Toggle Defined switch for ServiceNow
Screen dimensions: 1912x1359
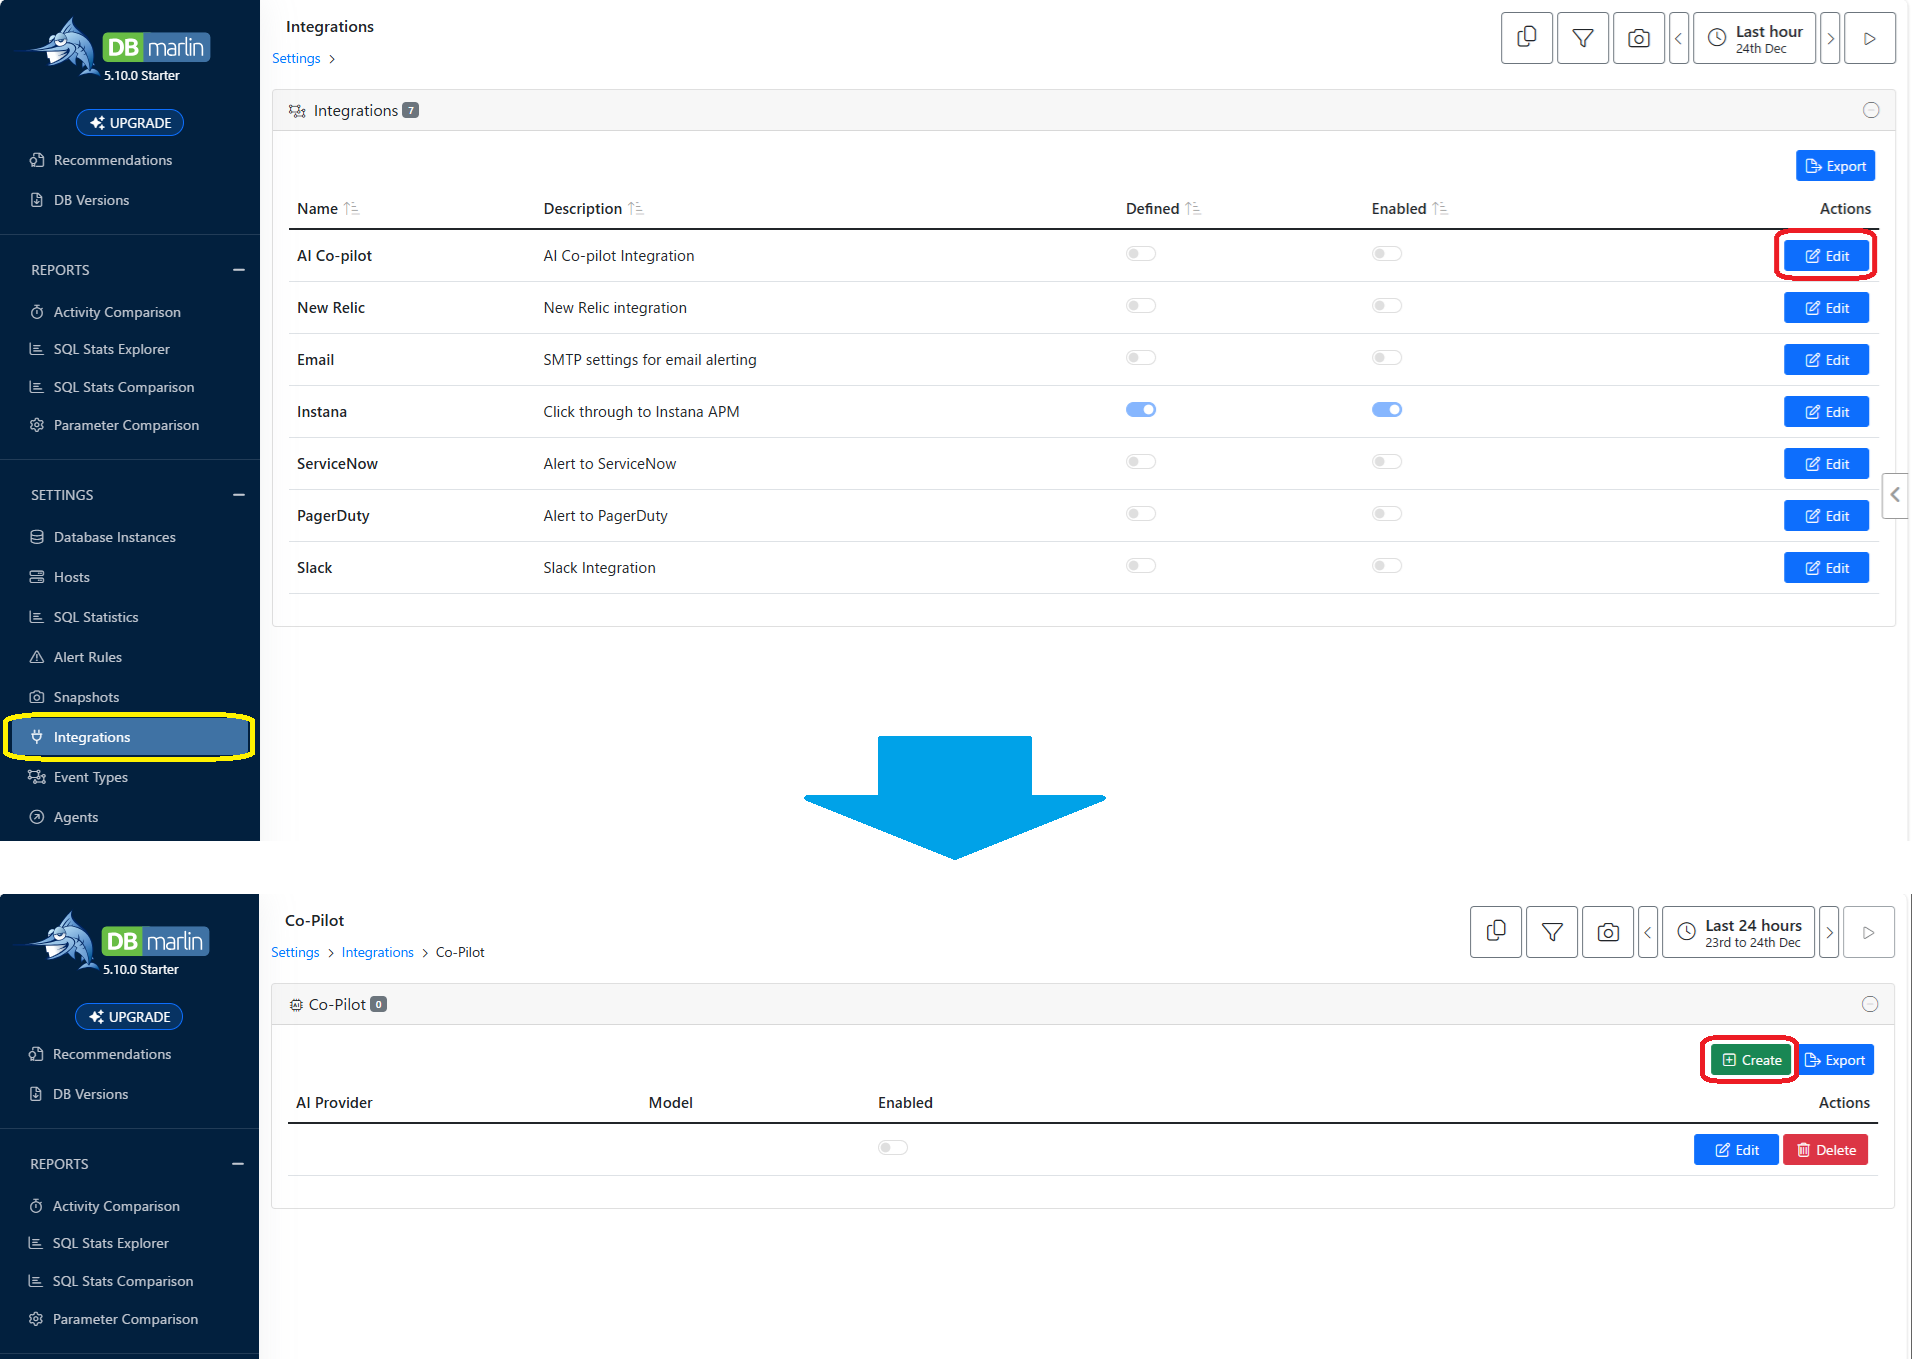coord(1140,462)
